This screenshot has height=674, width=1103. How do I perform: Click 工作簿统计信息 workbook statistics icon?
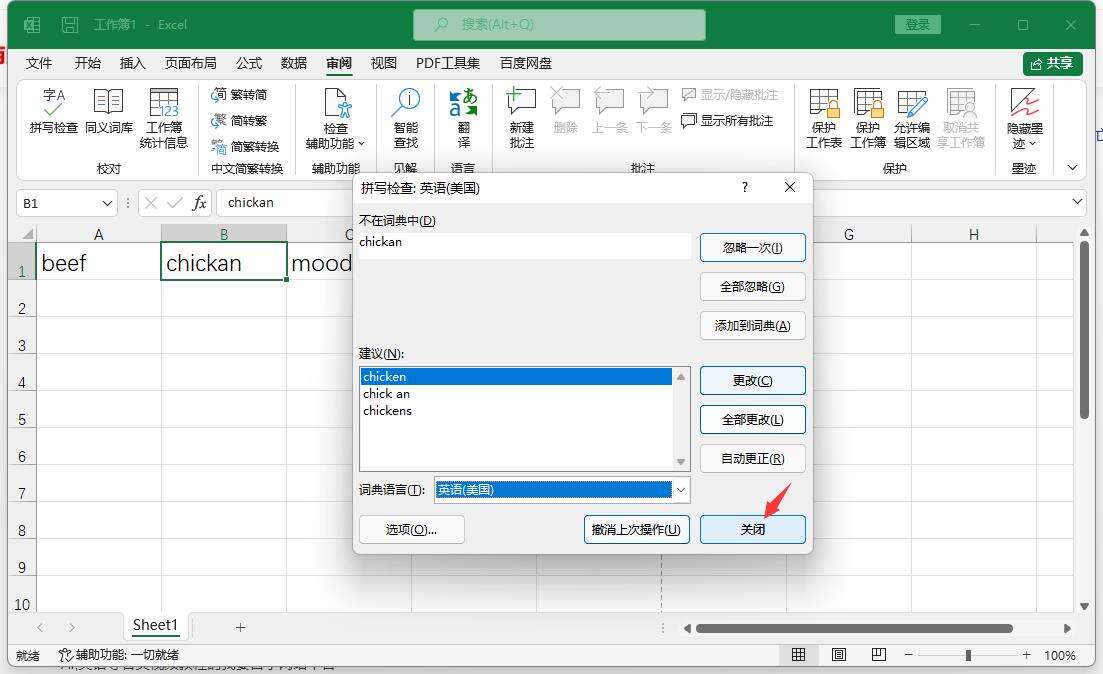[163, 118]
